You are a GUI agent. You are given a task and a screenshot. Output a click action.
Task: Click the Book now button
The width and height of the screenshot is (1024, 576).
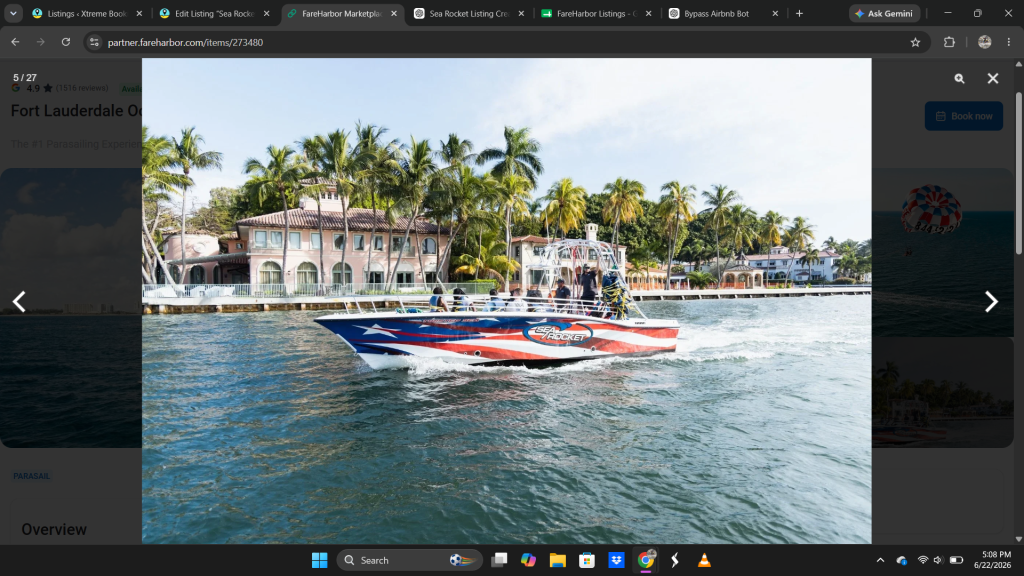tap(963, 116)
